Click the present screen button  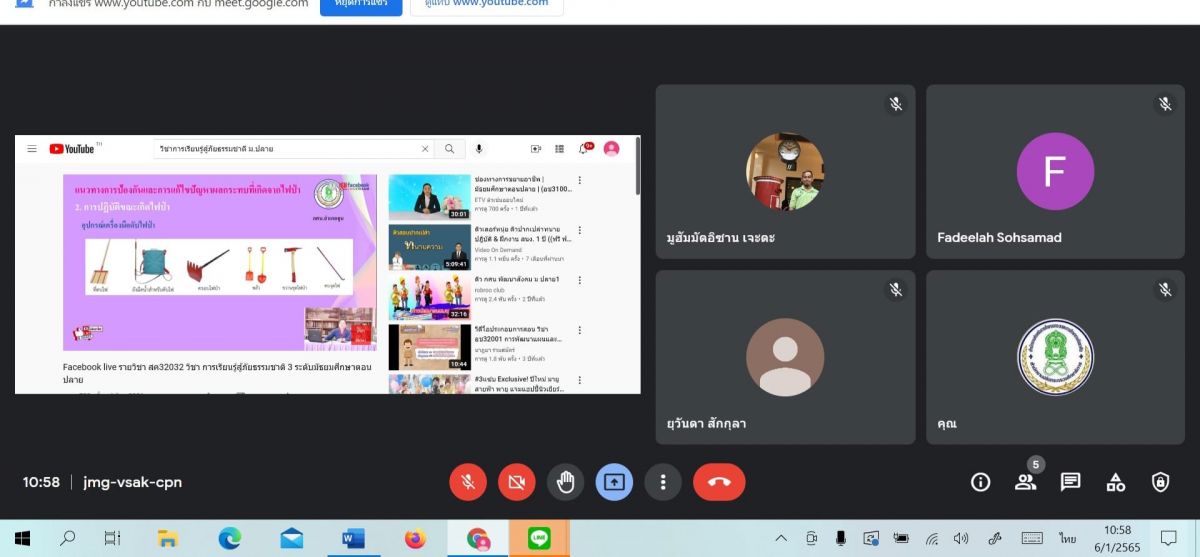point(614,482)
